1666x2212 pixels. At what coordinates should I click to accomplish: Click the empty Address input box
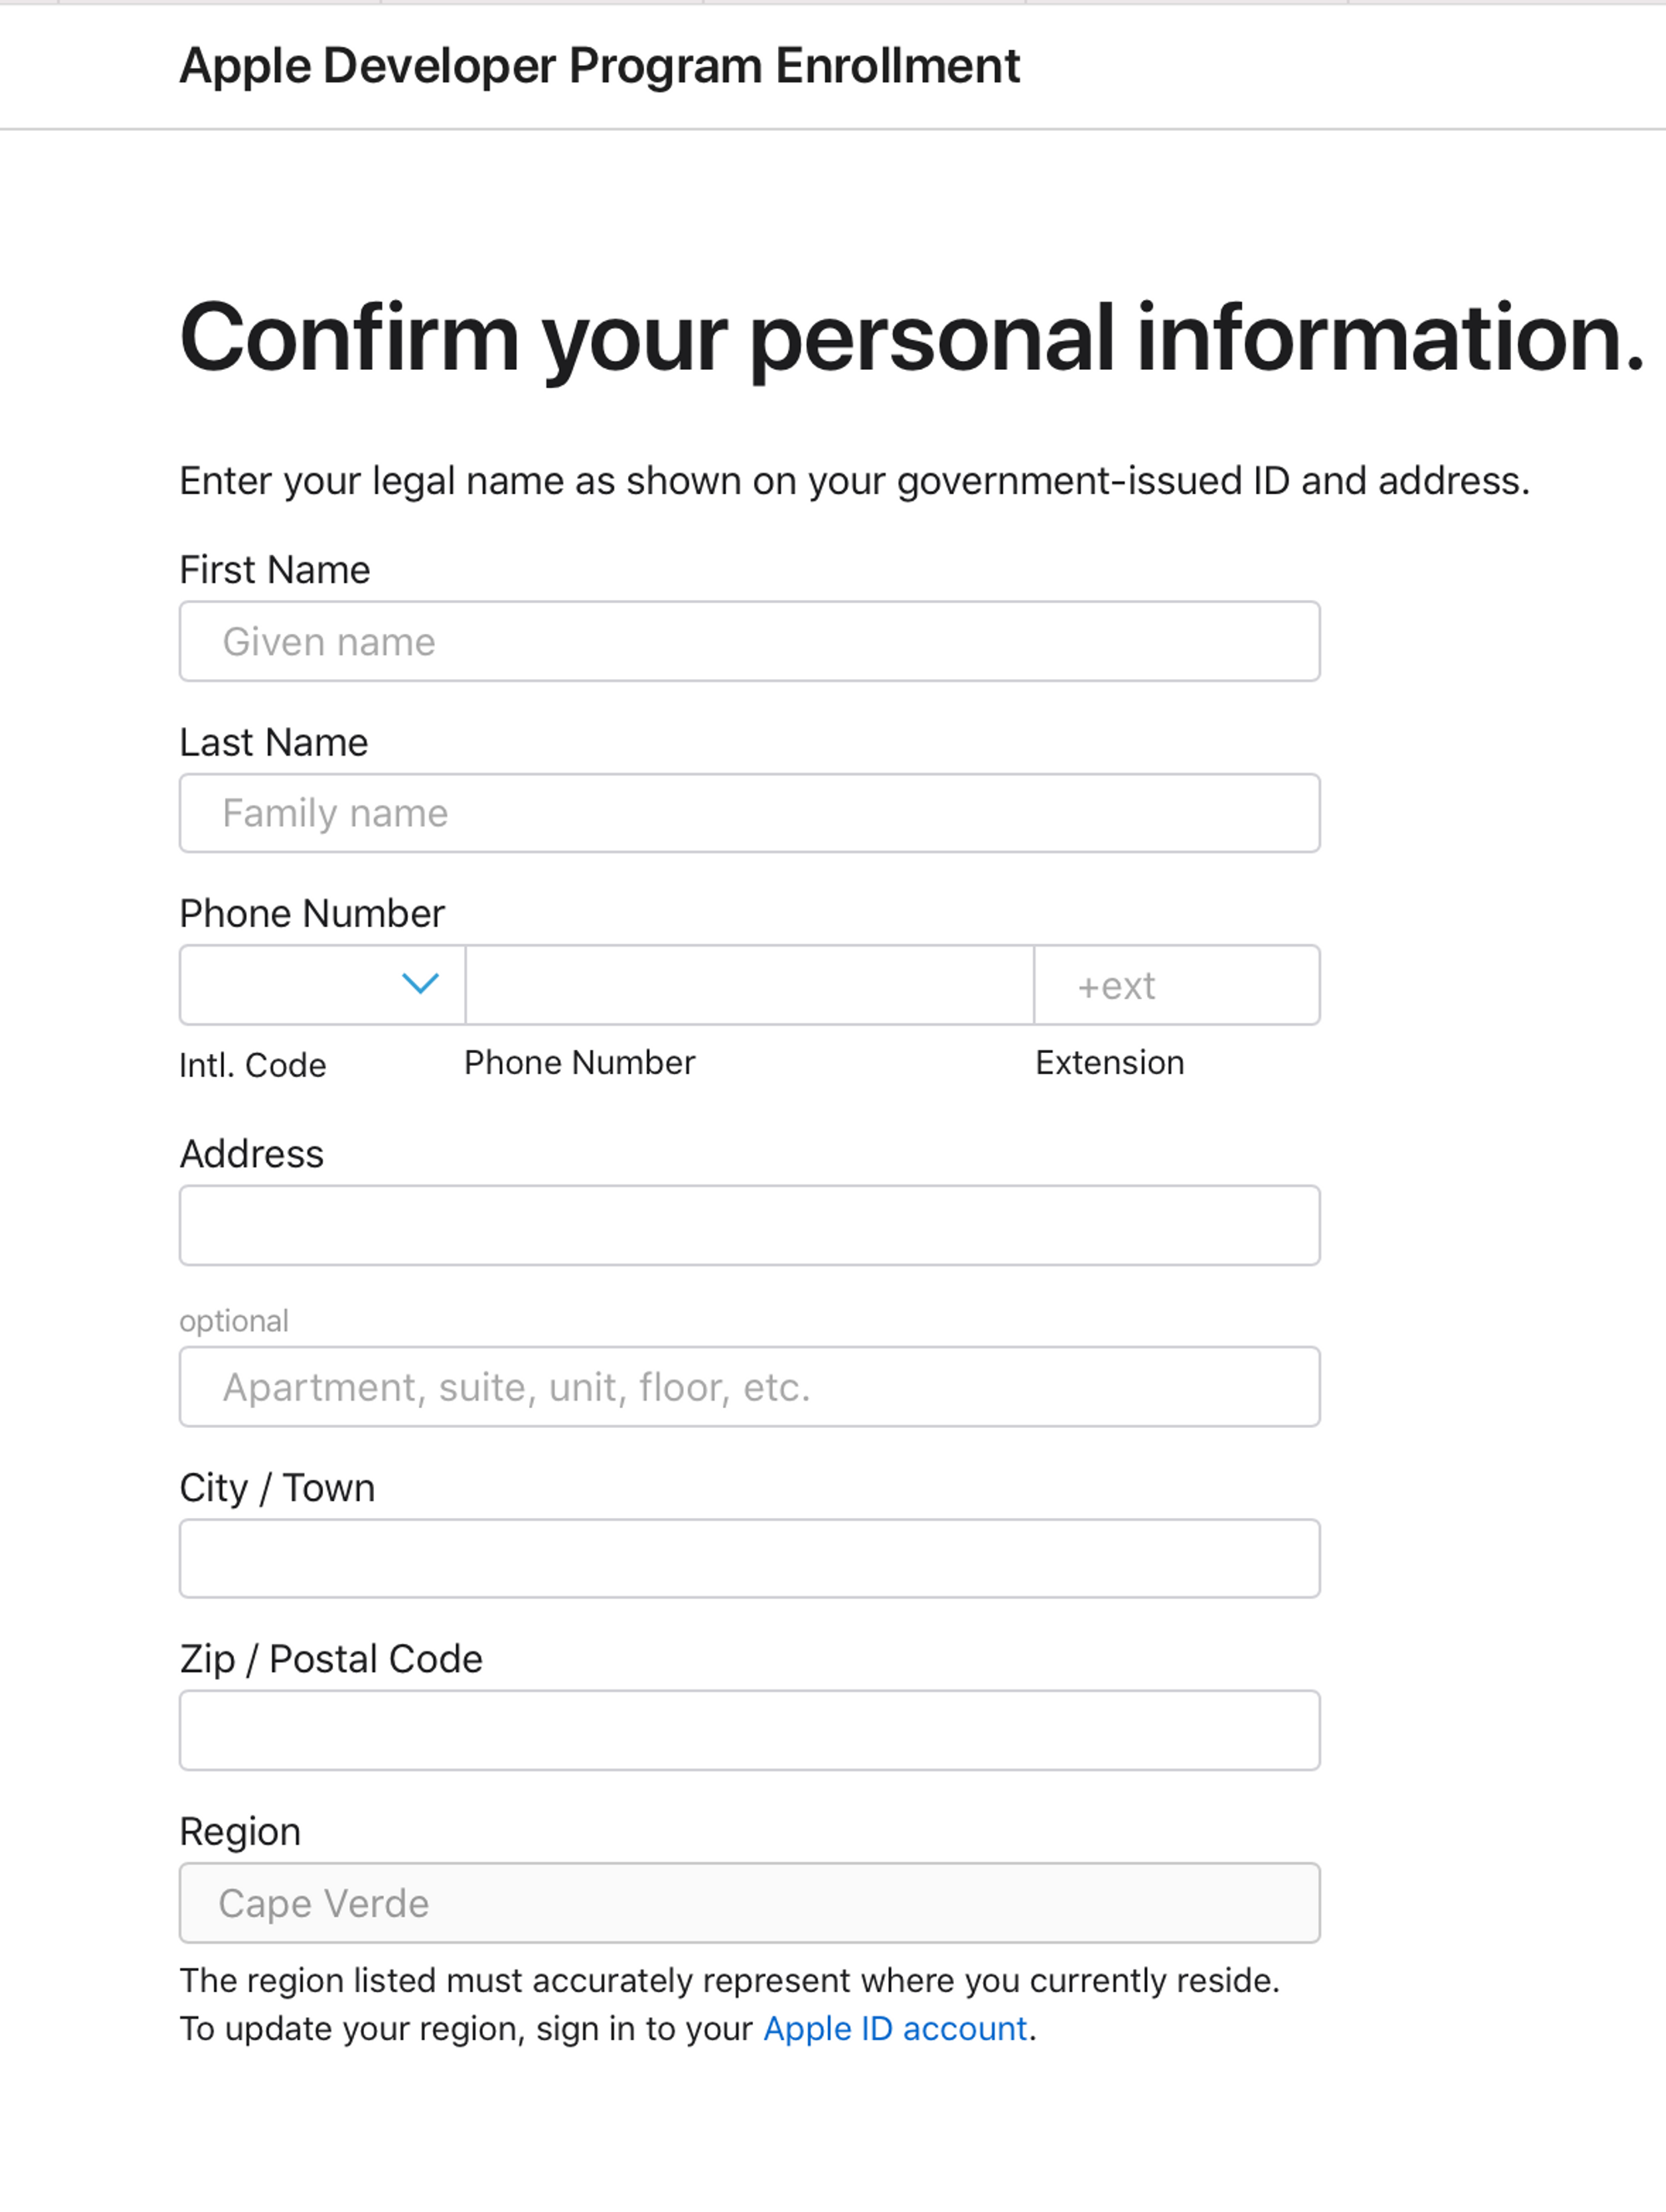coord(749,1225)
